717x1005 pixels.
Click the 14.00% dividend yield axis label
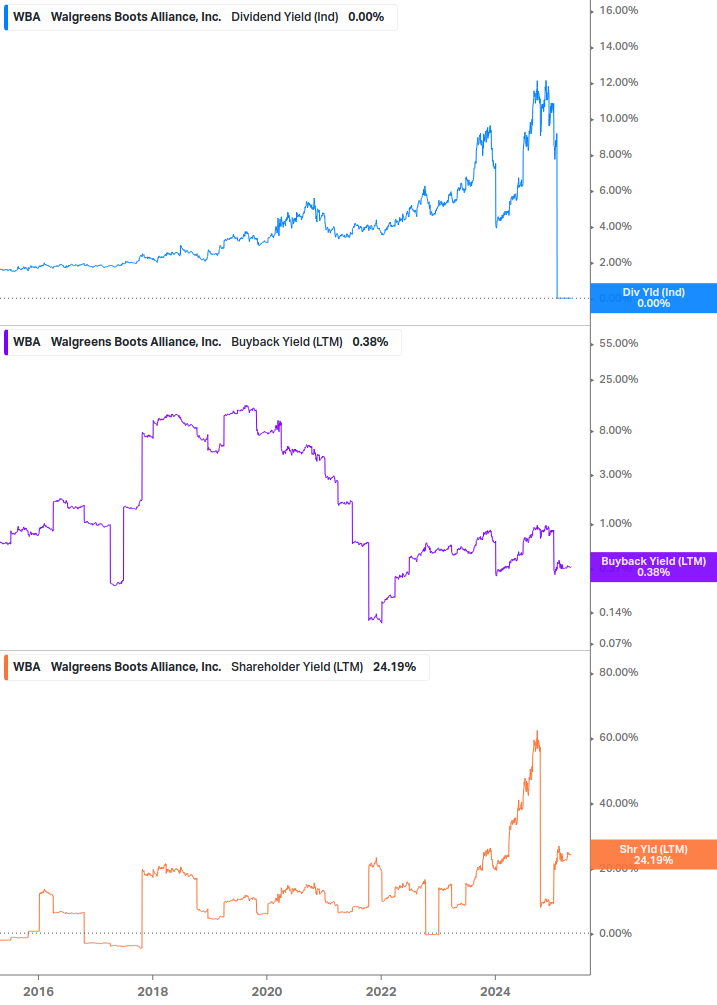(x=618, y=46)
